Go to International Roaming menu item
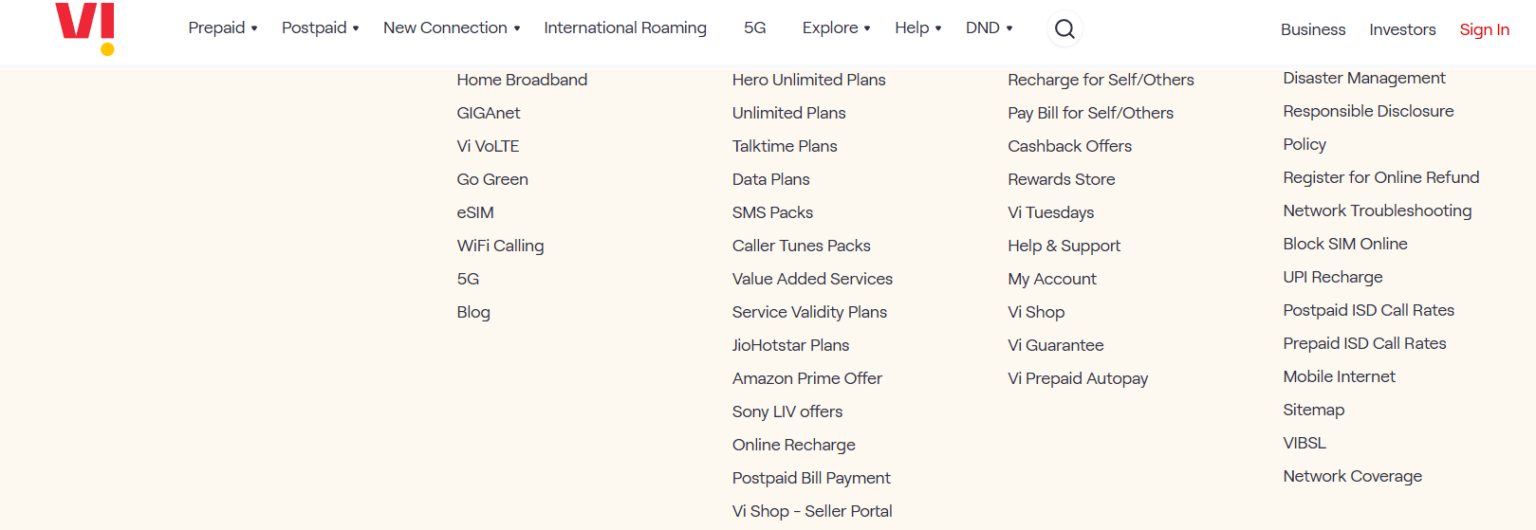The image size is (1536, 530). [x=625, y=28]
